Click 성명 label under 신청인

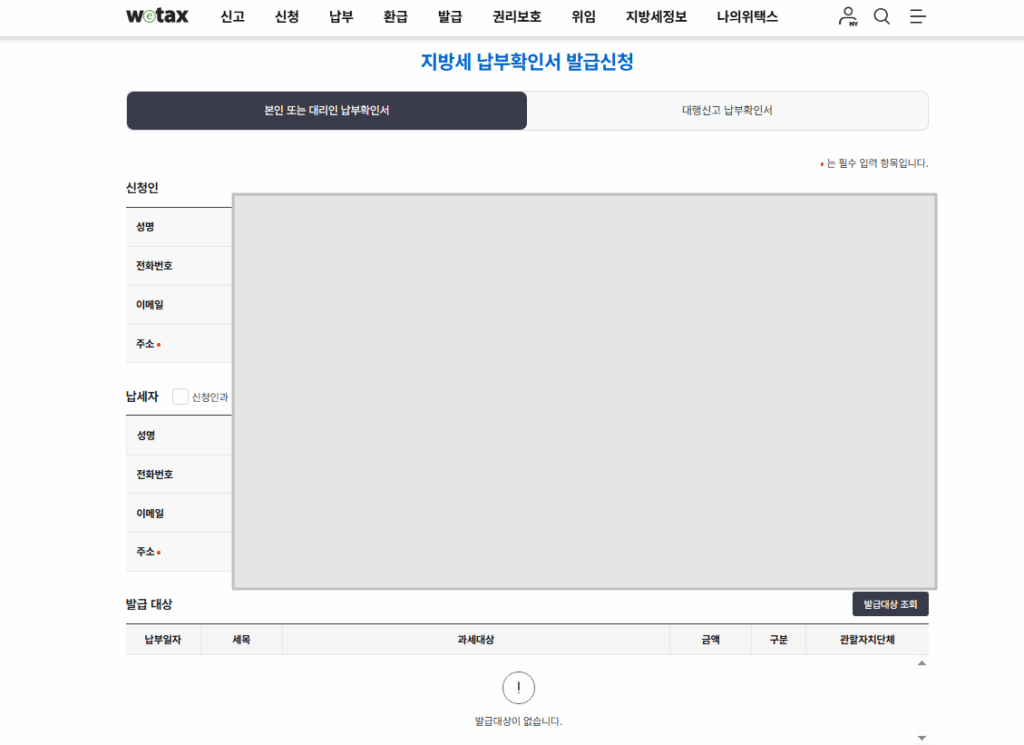(145, 227)
